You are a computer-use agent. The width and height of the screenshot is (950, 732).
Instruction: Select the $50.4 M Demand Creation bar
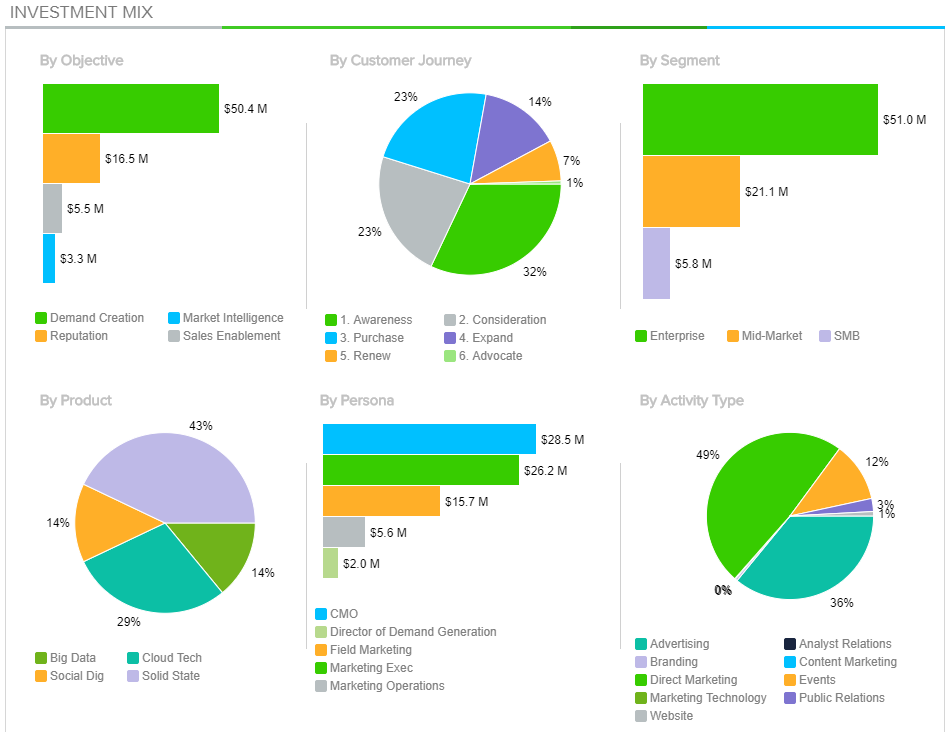130,108
